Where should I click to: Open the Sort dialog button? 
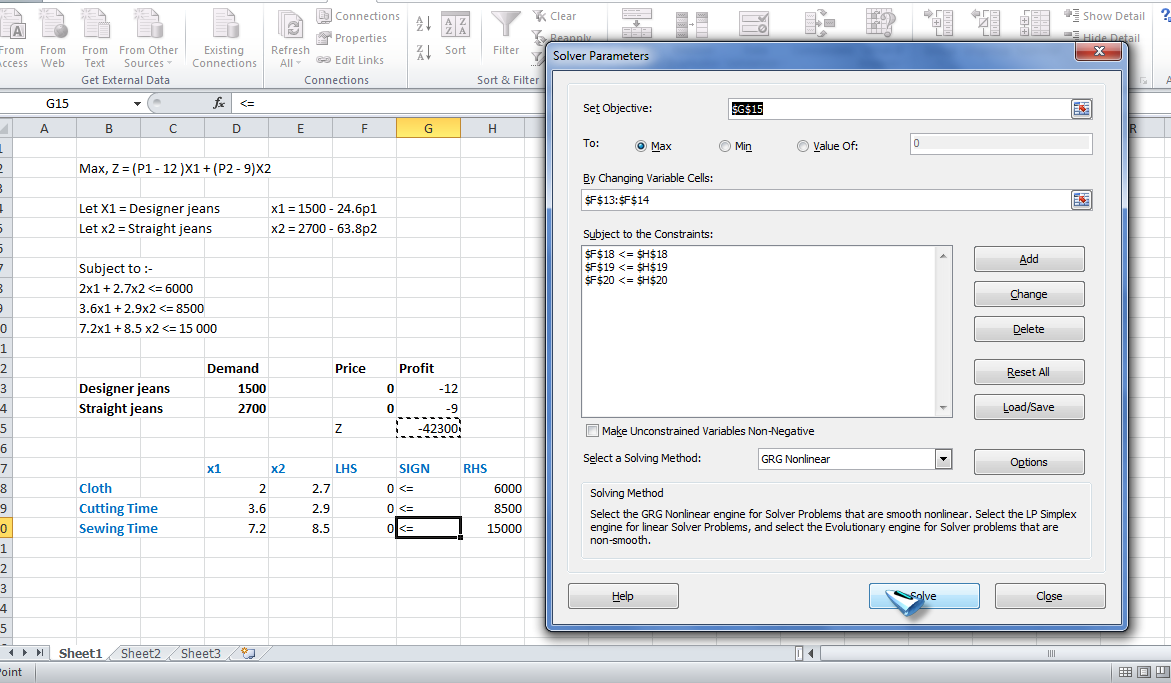[455, 35]
